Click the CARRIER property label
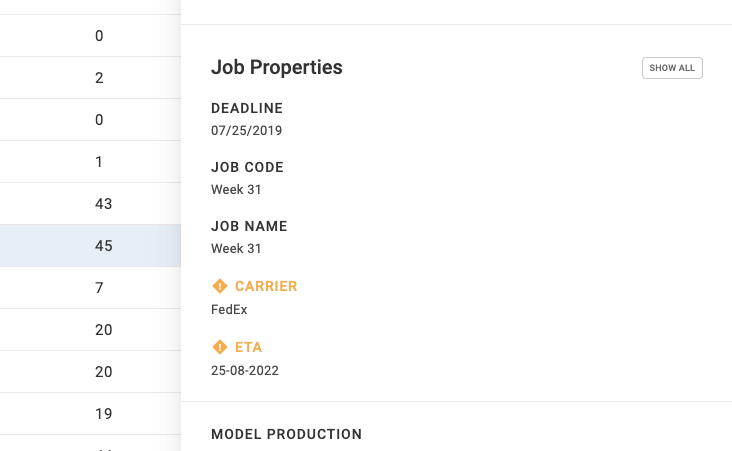The height and width of the screenshot is (451, 732). [266, 286]
